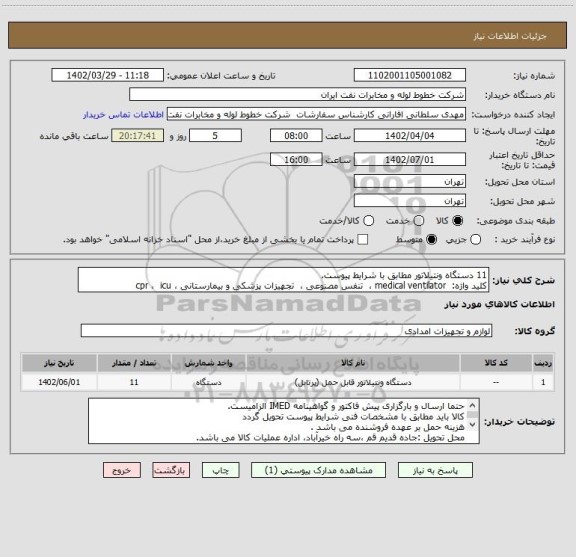Click the item name دستگاه ونتیلاتور قابل حمل cell
The image size is (576, 557).
click(x=353, y=382)
